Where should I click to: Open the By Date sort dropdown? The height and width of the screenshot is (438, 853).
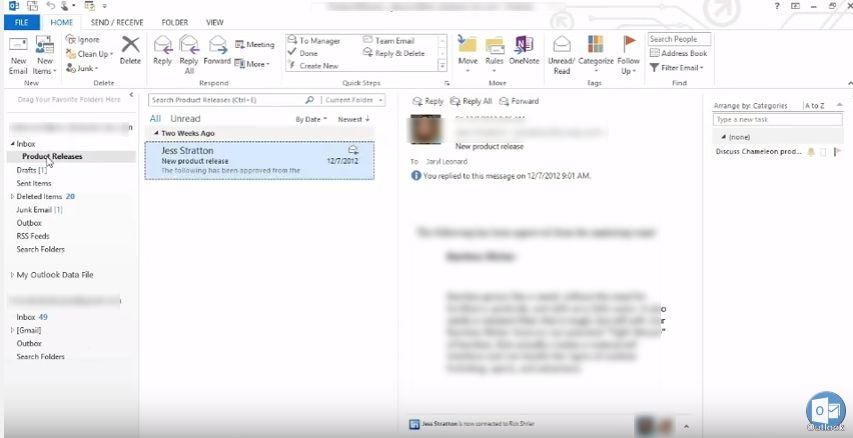pyautogui.click(x=311, y=119)
